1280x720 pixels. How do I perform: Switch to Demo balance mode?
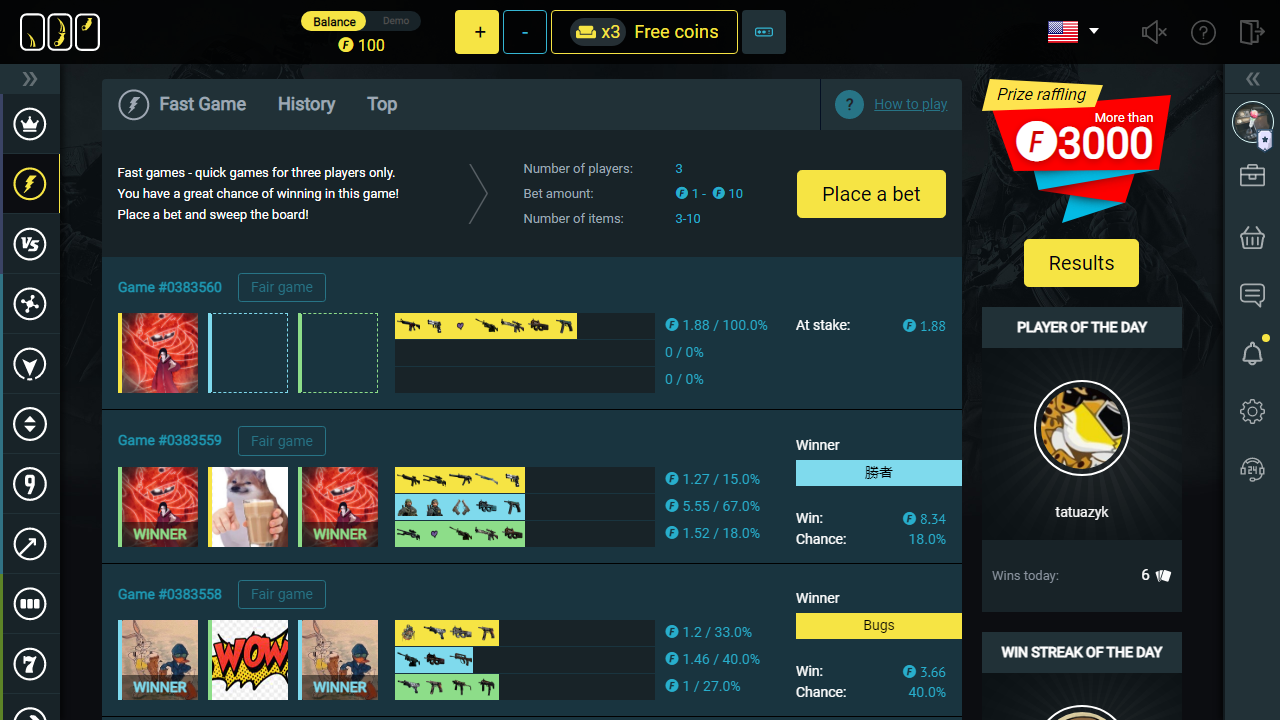tap(396, 21)
